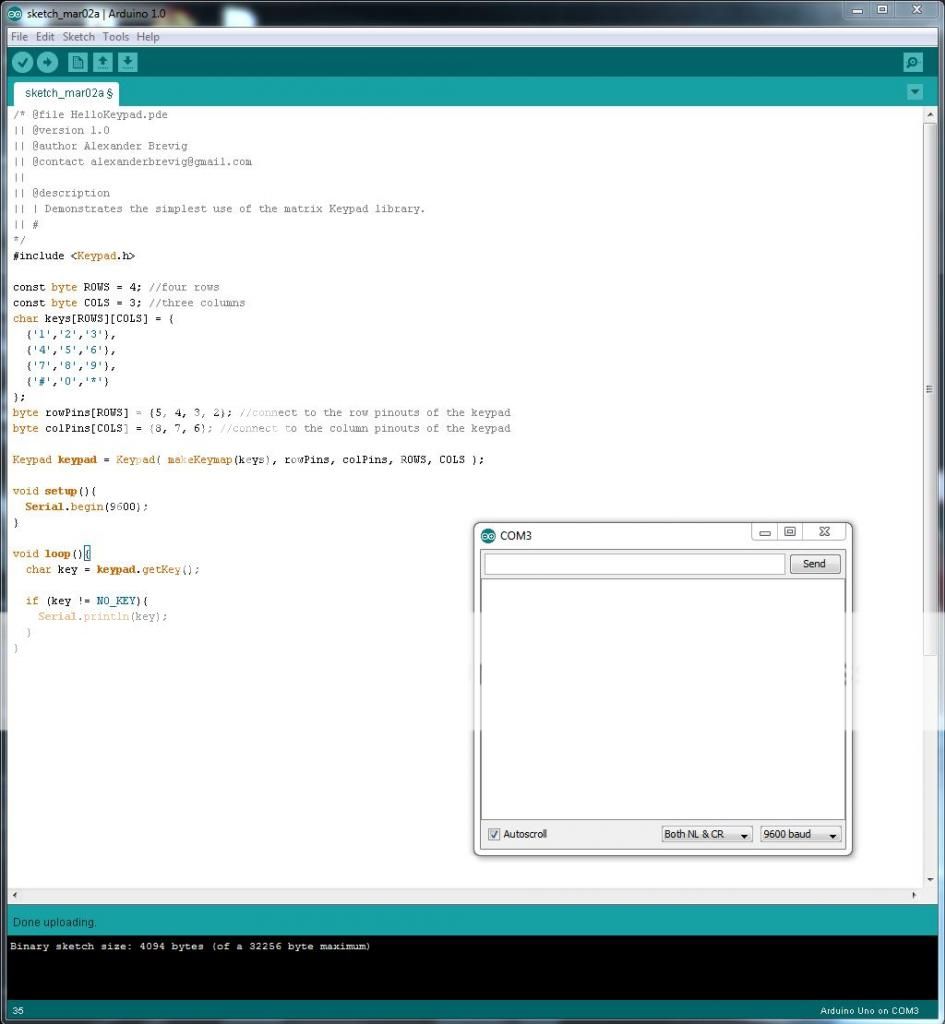Click the Verify sketch checkmark icon
Image resolution: width=945 pixels, height=1024 pixels.
[22, 62]
